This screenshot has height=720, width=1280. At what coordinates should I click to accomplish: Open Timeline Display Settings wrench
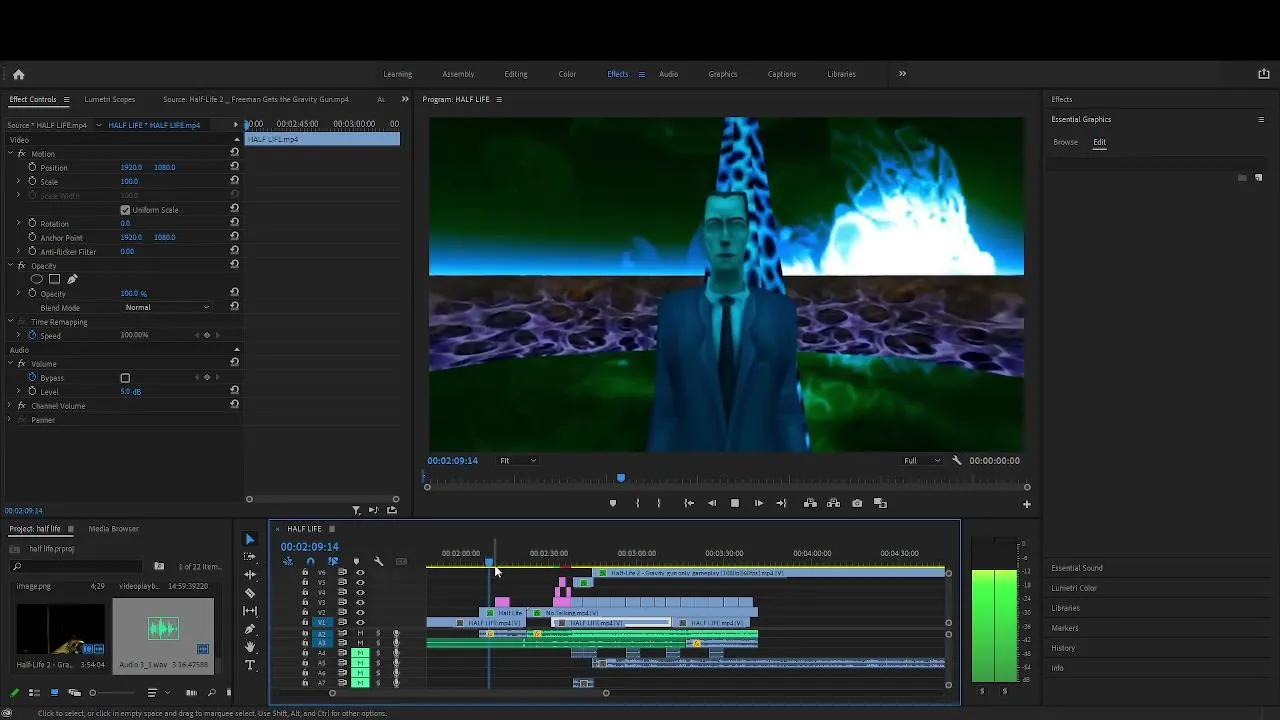378,561
